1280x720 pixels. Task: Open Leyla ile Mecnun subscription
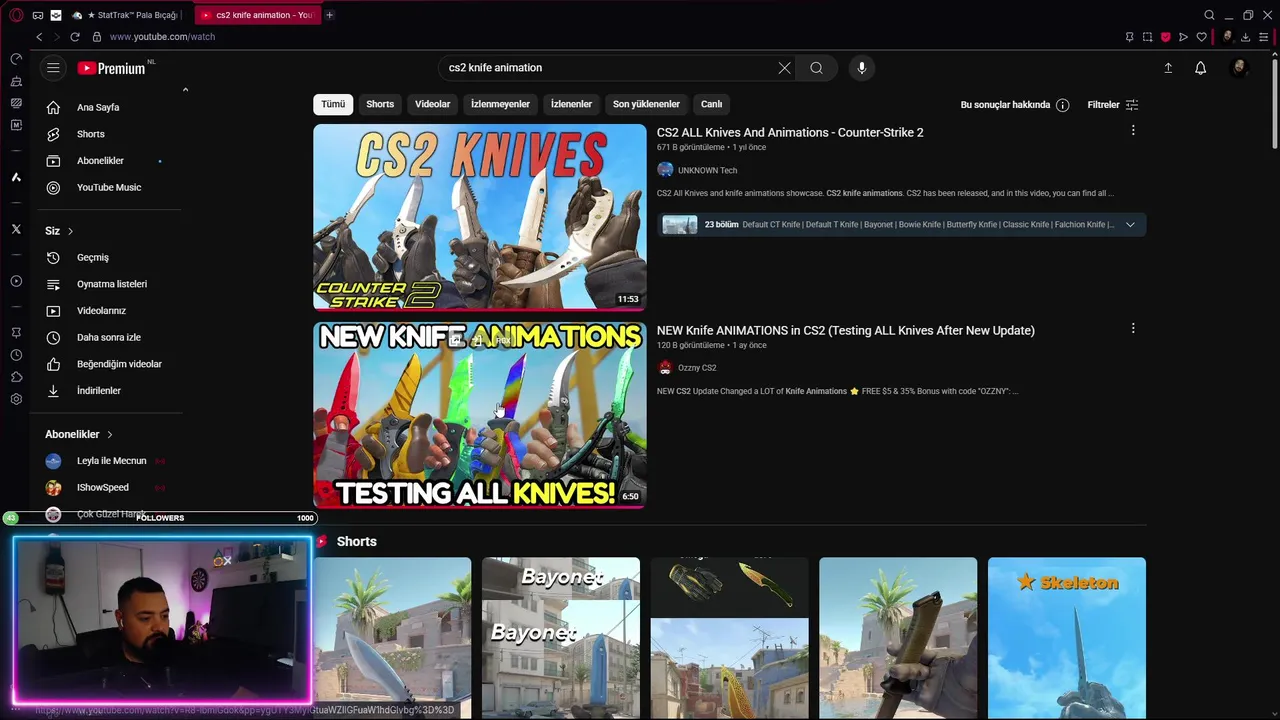point(112,461)
